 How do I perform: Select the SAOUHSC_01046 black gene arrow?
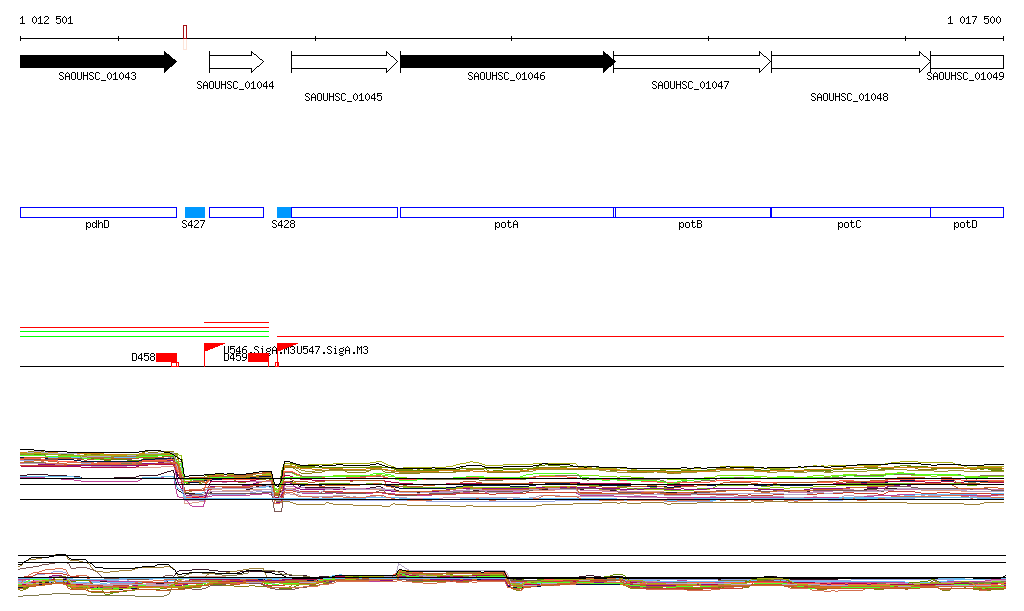[x=506, y=62]
